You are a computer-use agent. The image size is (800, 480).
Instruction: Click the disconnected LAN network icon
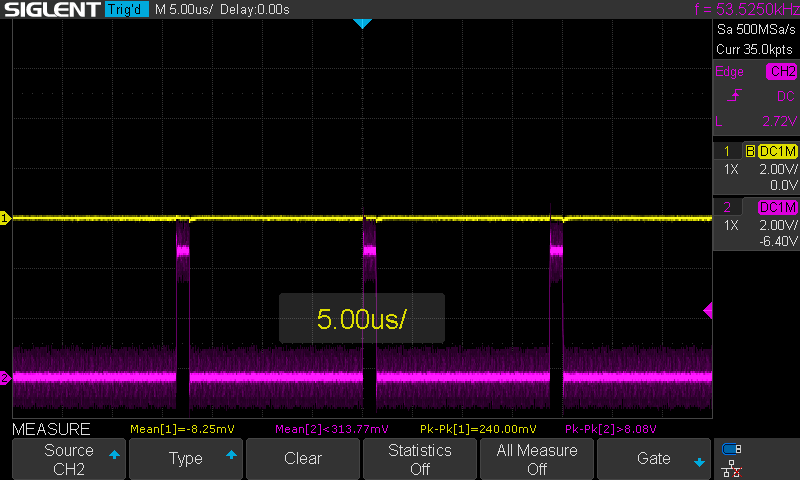pyautogui.click(x=731, y=469)
